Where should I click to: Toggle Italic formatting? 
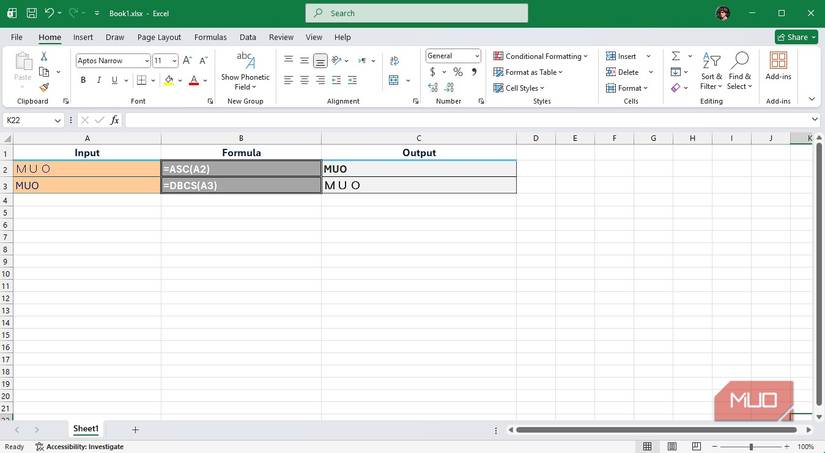tap(98, 80)
